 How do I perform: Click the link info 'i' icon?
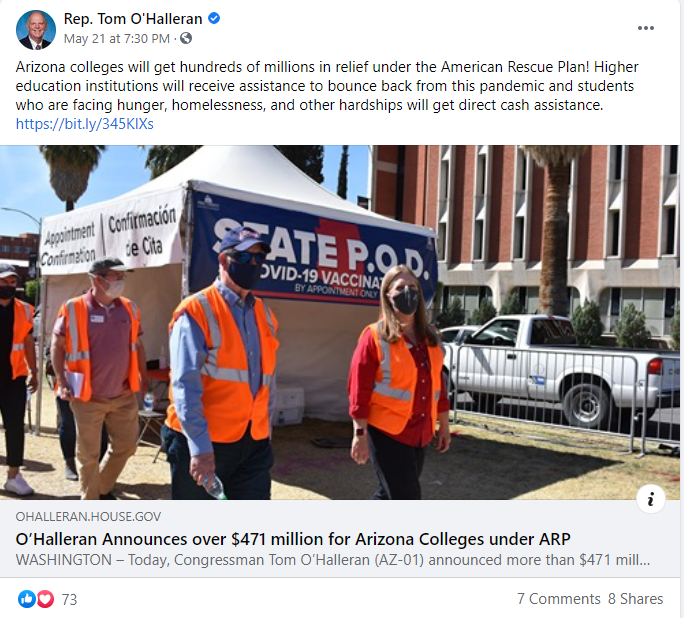650,498
